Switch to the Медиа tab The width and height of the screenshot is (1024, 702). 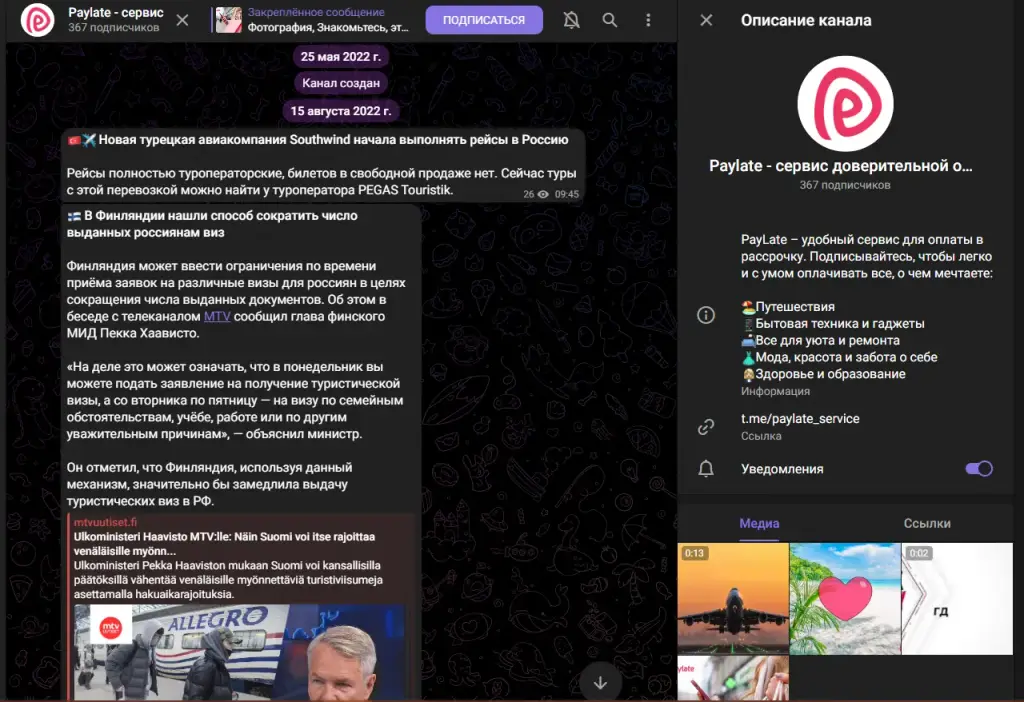[759, 523]
